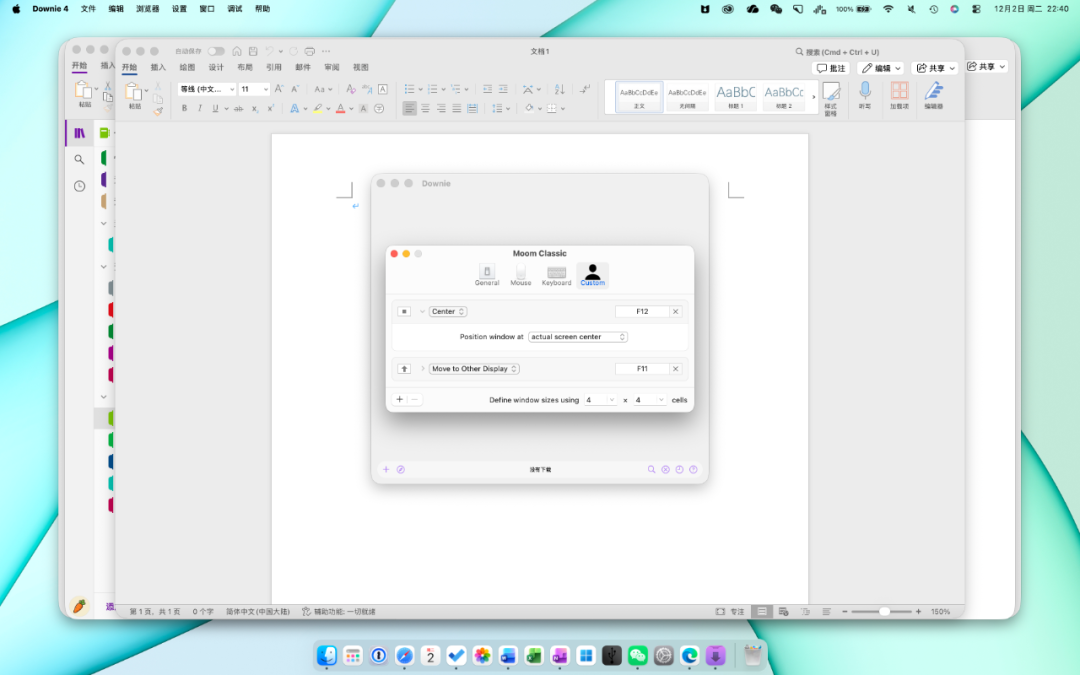Screen dimensions: 1080x675
Task: Expand the Move to Other Display row
Action: 422,369
